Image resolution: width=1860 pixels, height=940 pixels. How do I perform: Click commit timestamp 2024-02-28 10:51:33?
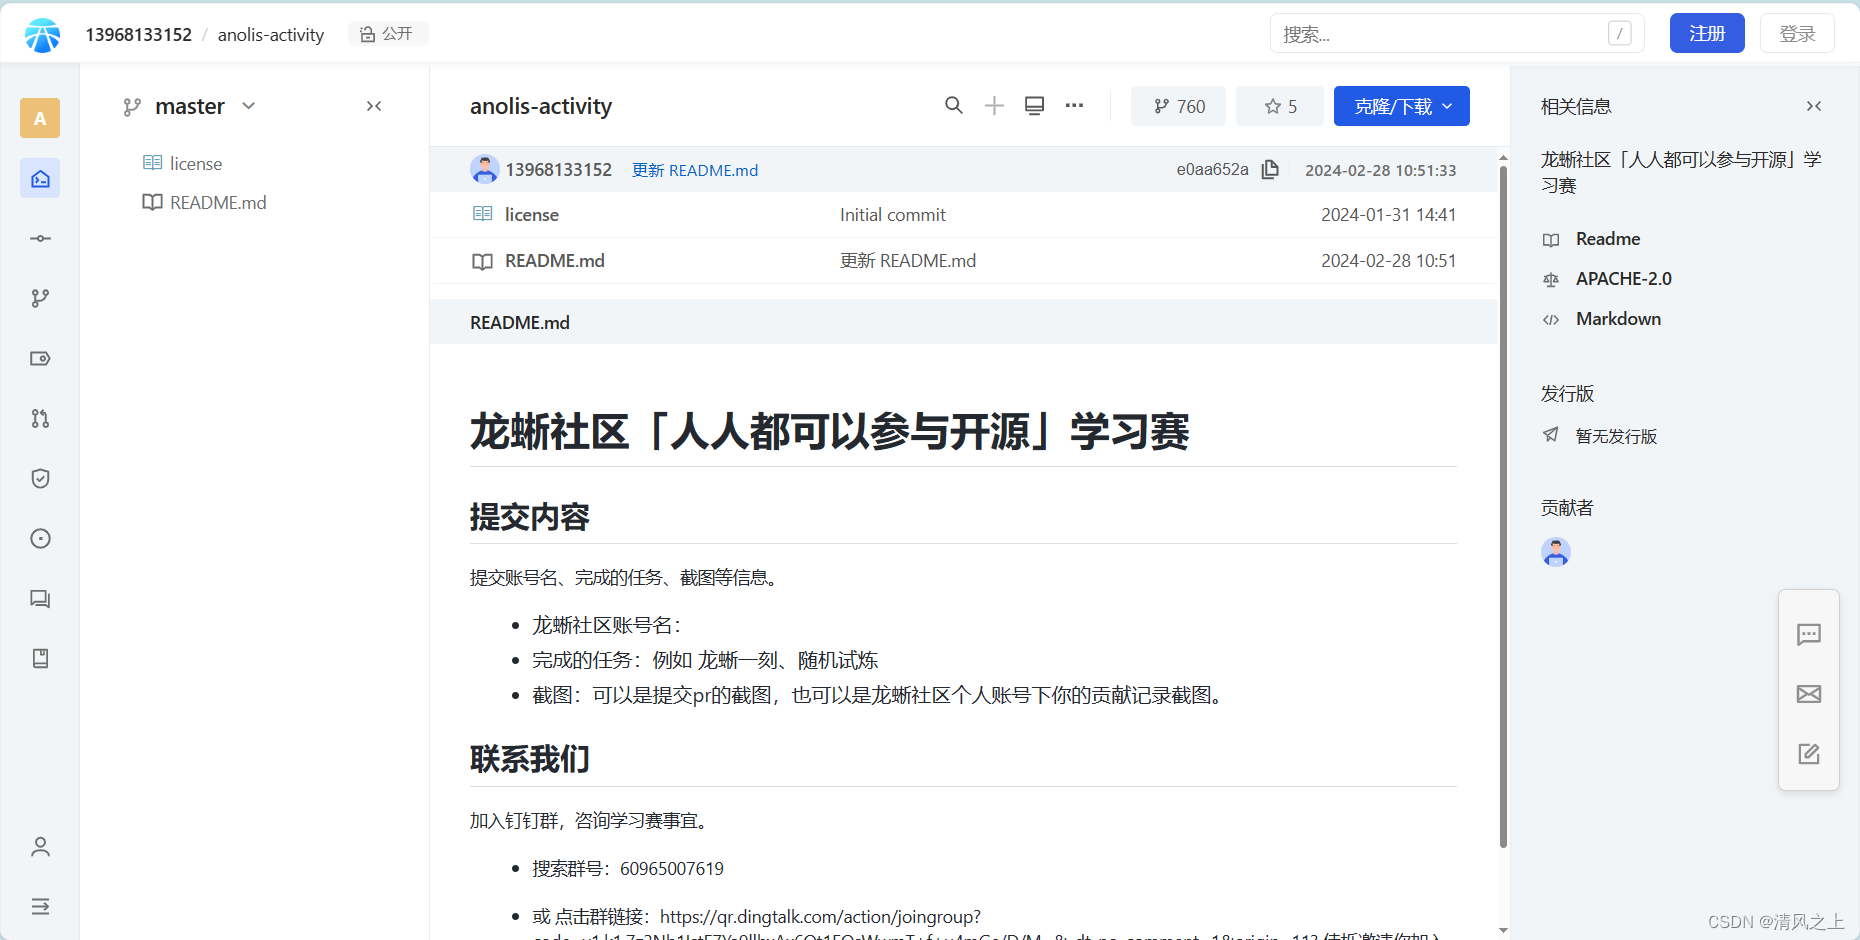pyautogui.click(x=1380, y=170)
